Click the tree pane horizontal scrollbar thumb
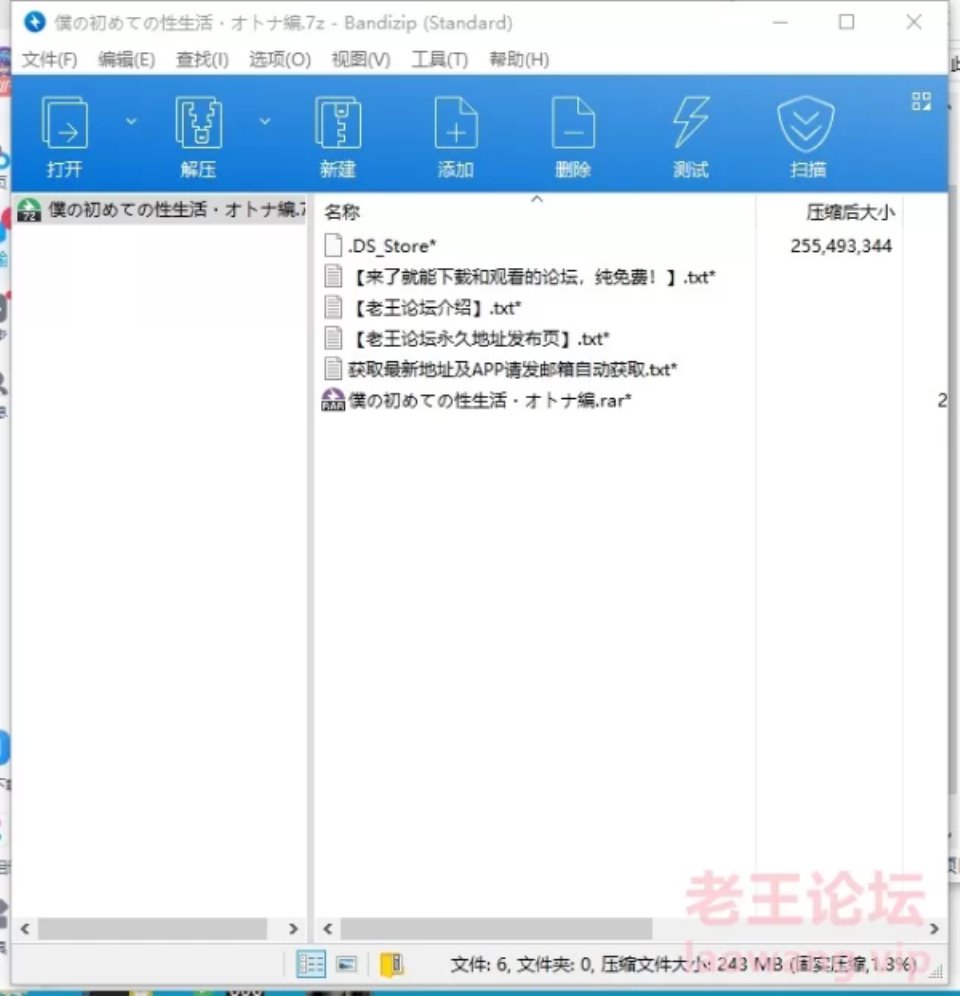The height and width of the screenshot is (996, 960). coord(152,929)
